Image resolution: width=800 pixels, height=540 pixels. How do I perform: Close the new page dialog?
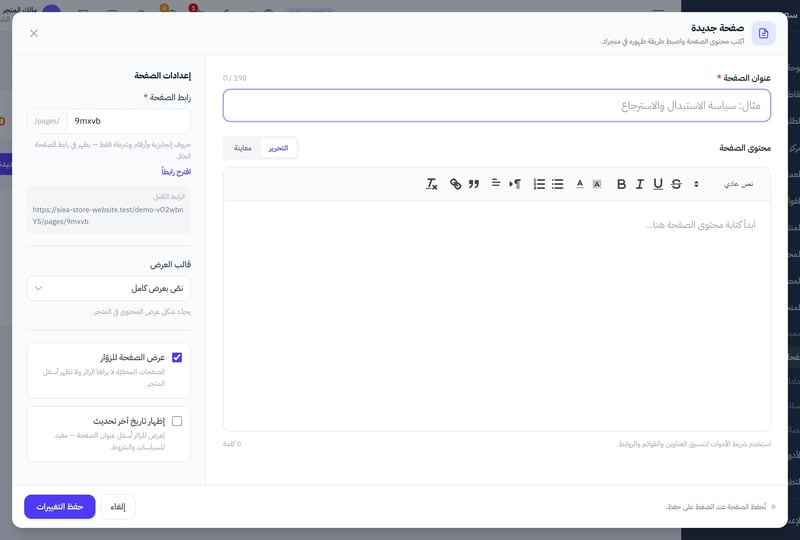[x=34, y=34]
